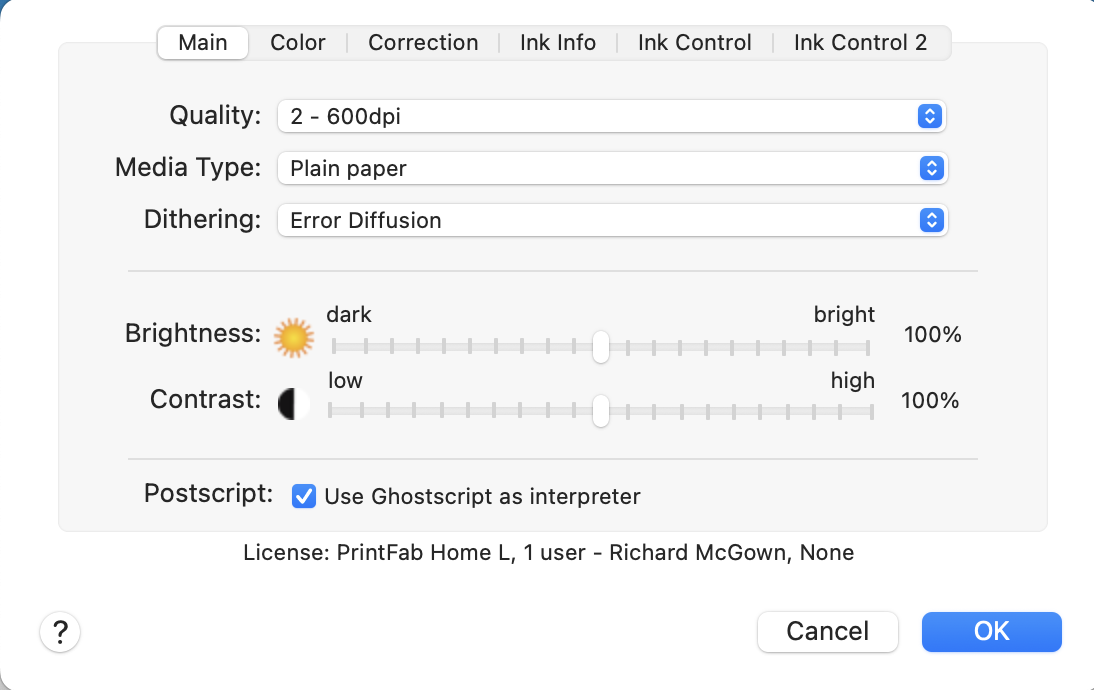
Task: Expand the Media Type dropdown
Action: point(611,168)
